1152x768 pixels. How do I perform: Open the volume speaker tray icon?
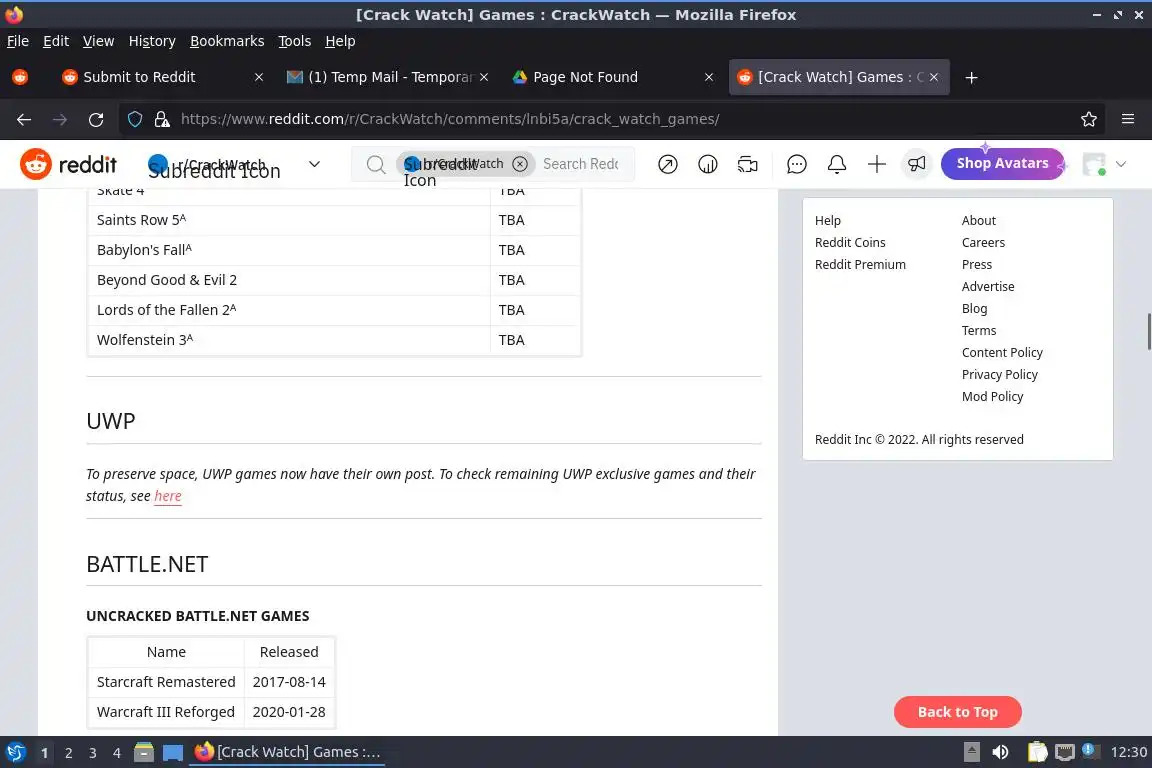pyautogui.click(x=1000, y=752)
